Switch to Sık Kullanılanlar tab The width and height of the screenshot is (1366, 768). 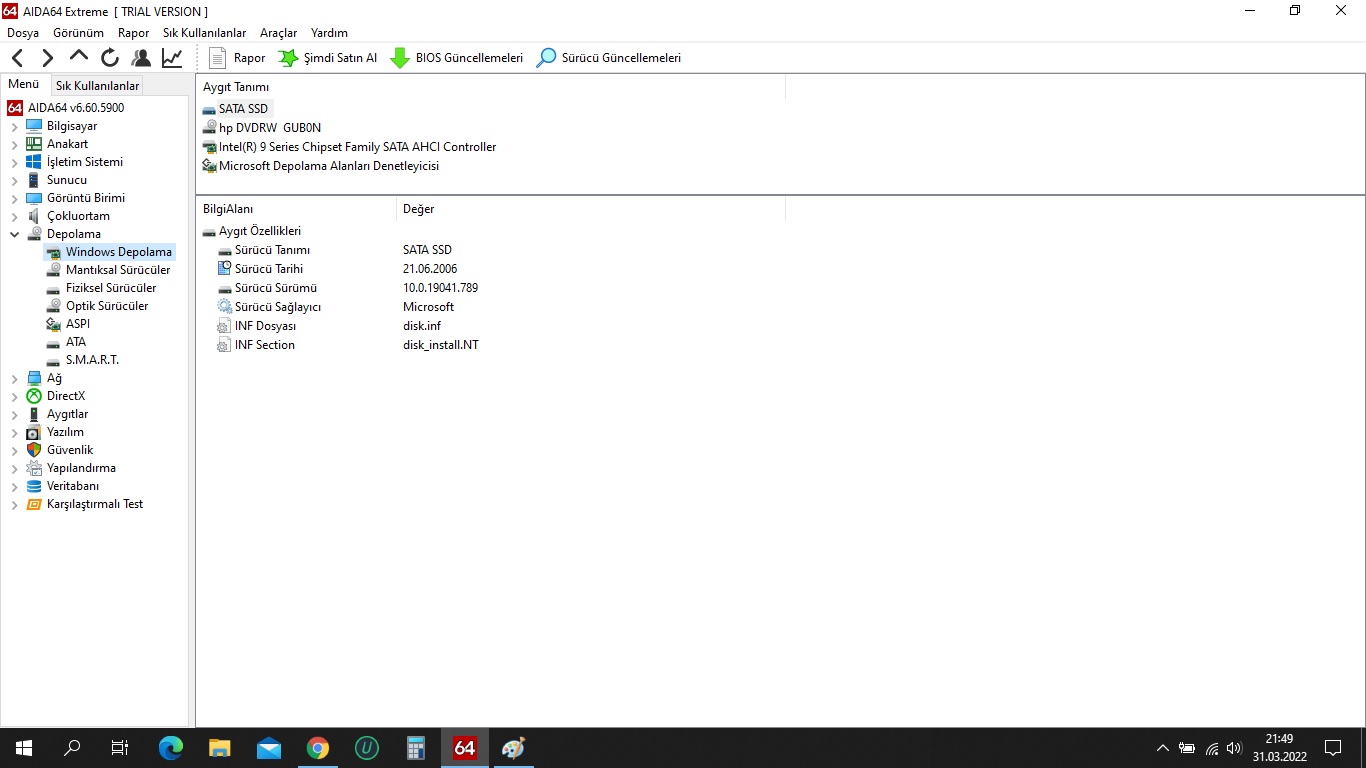(x=97, y=86)
